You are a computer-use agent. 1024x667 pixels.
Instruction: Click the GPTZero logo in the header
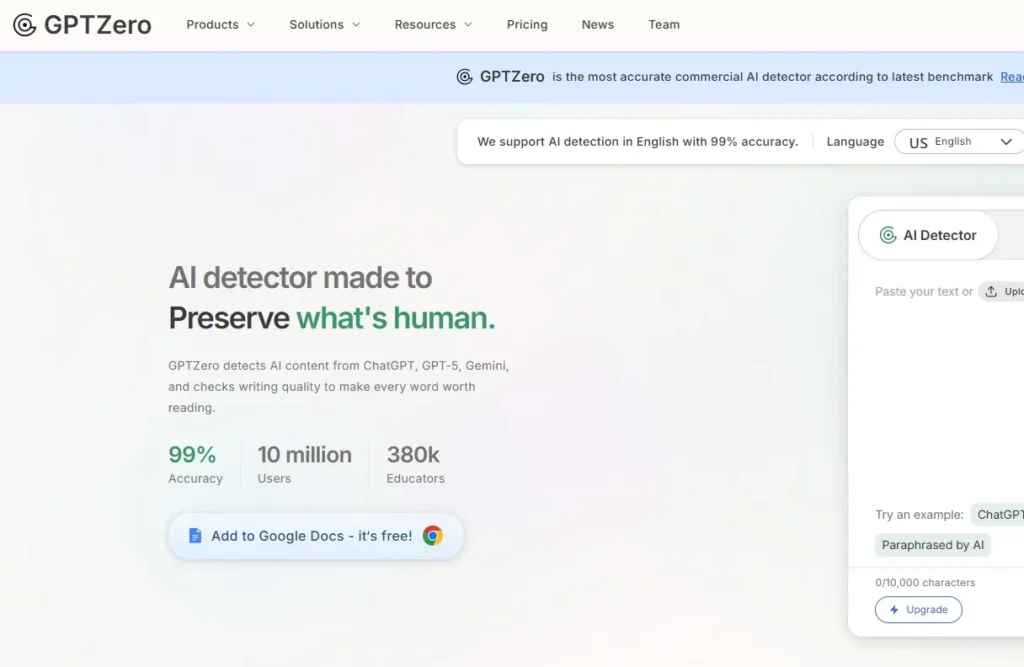coord(82,24)
